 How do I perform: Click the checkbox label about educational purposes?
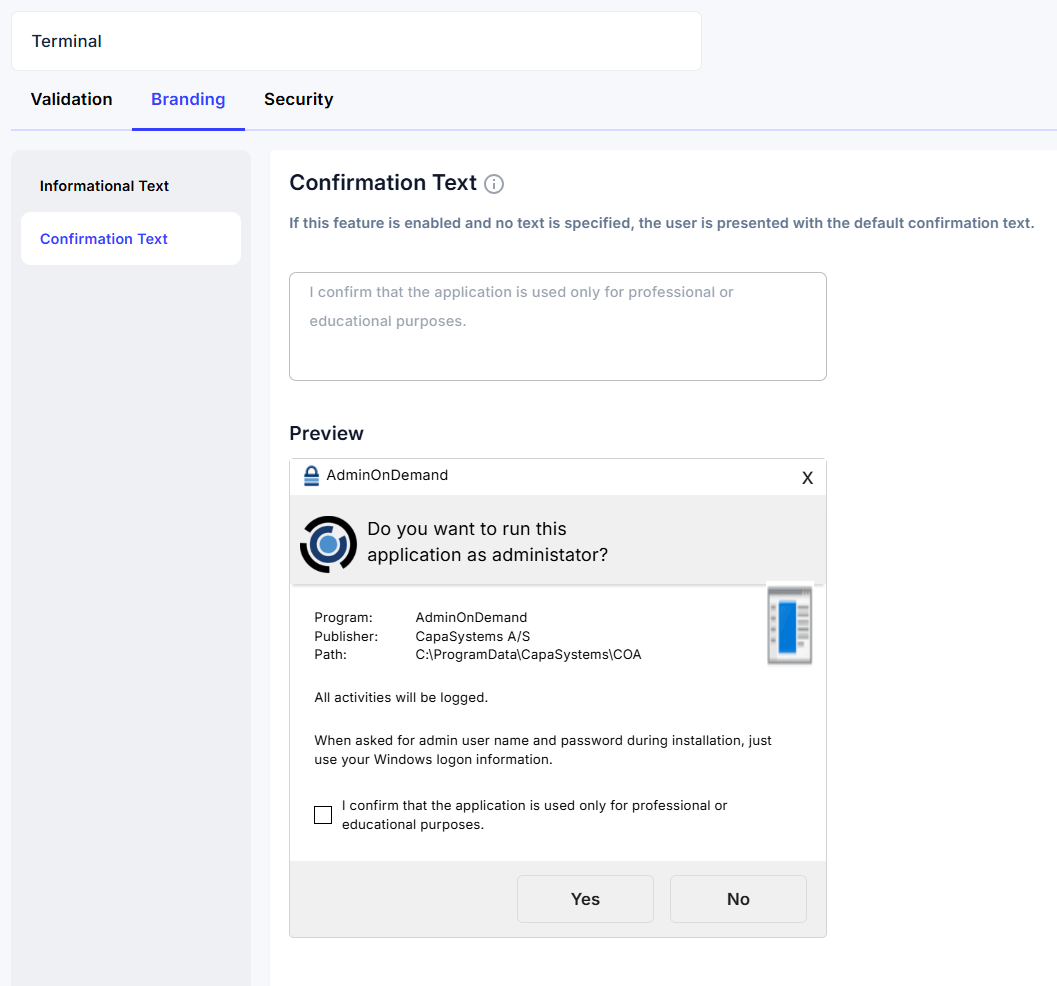coord(535,815)
